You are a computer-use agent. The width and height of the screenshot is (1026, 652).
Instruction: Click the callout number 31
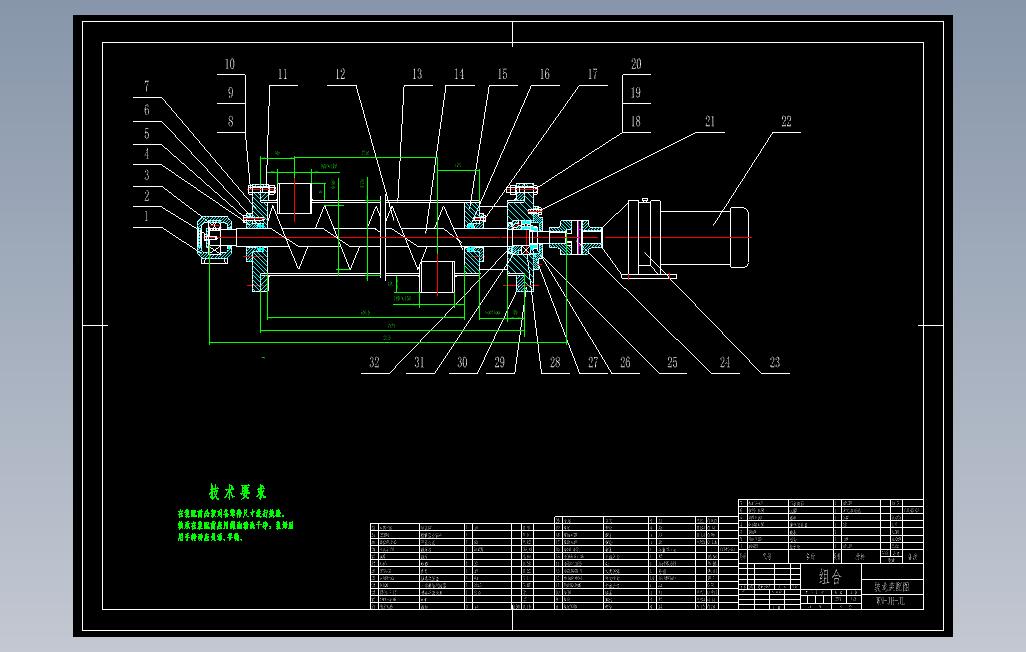tap(419, 362)
